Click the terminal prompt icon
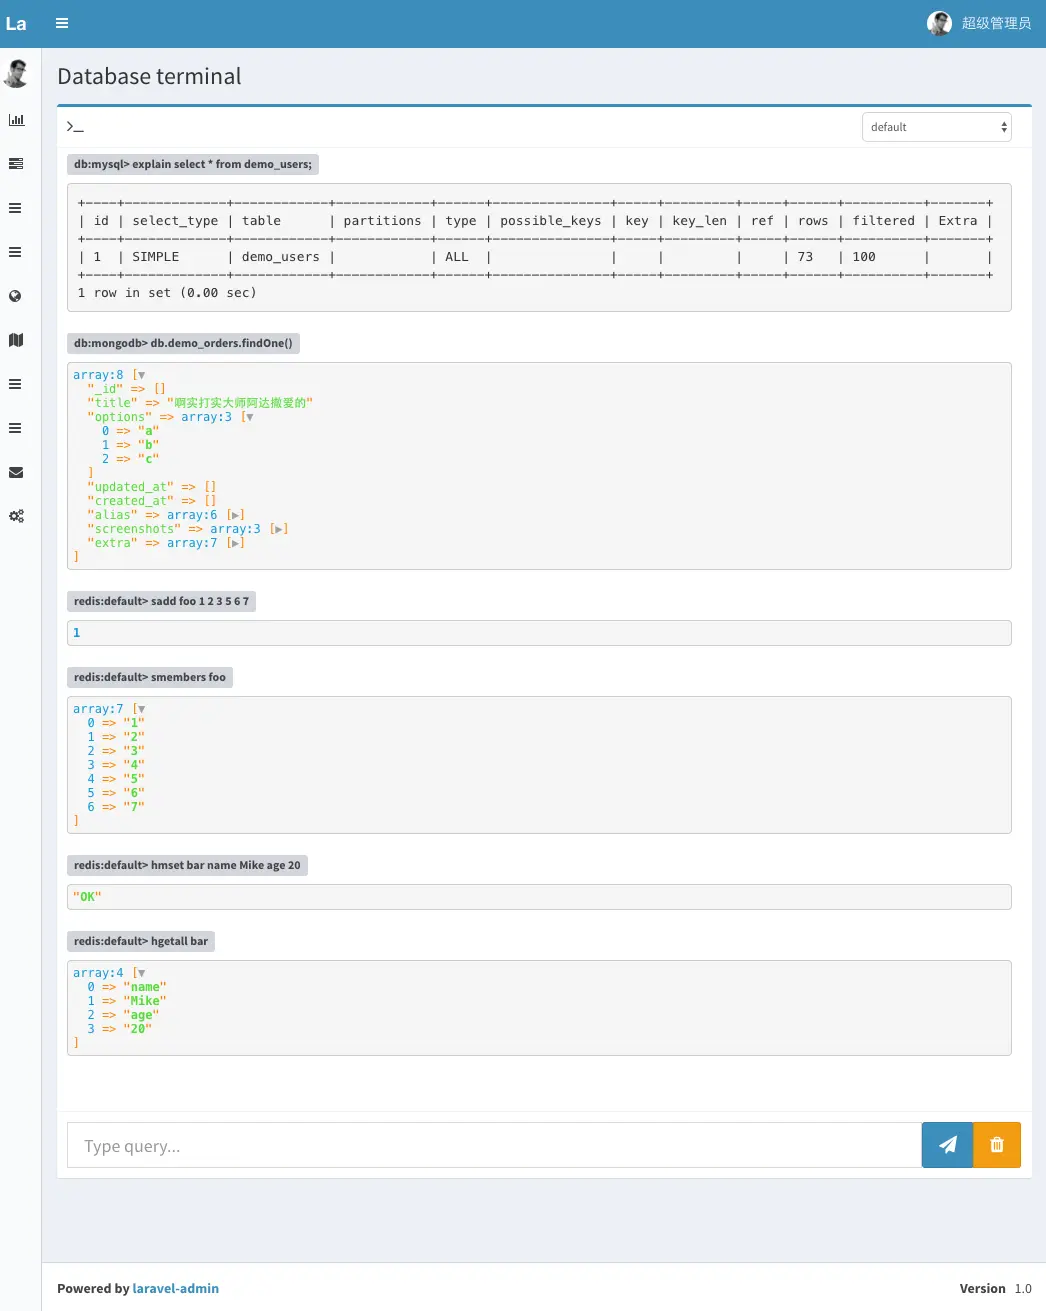This screenshot has height=1311, width=1046. (75, 127)
